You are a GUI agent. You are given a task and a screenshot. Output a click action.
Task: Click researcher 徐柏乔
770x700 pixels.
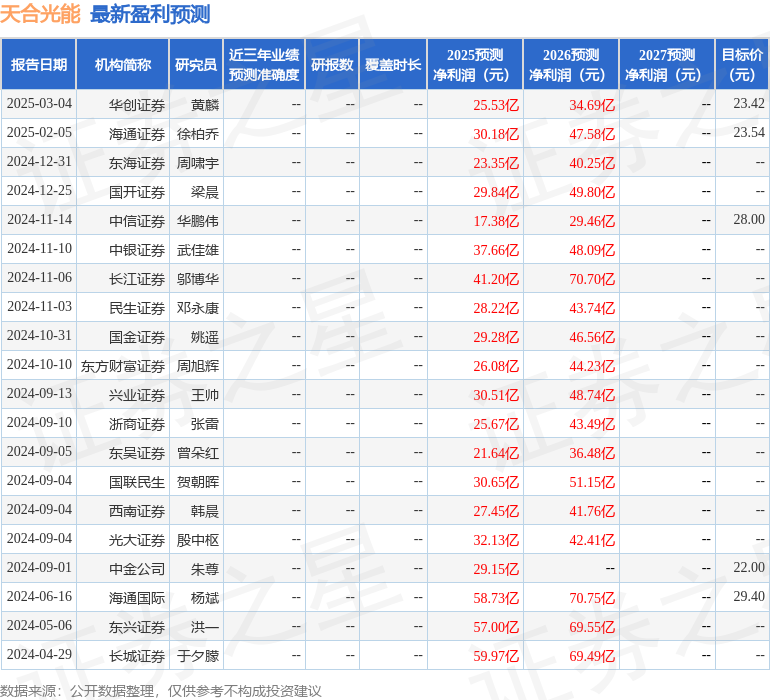(x=198, y=134)
